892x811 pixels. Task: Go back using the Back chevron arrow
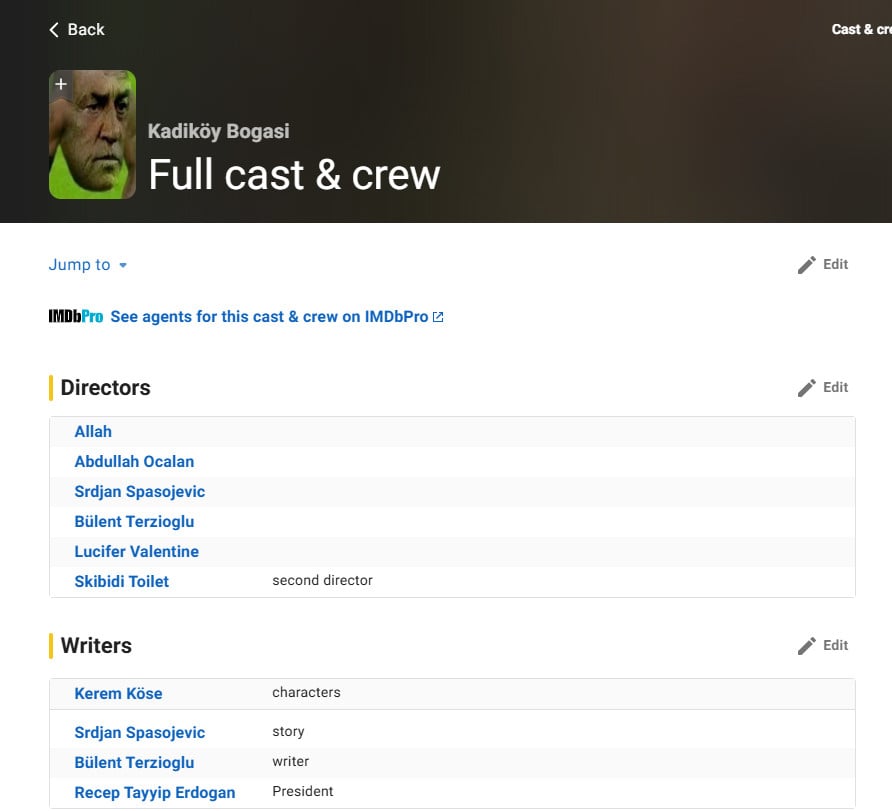pos(54,30)
